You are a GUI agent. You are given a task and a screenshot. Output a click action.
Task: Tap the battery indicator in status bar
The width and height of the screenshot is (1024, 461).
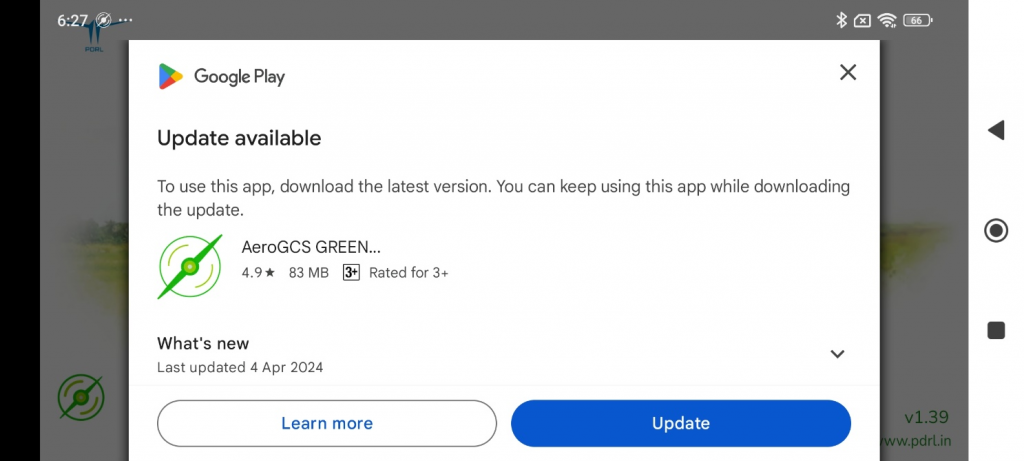pyautogui.click(x=917, y=20)
